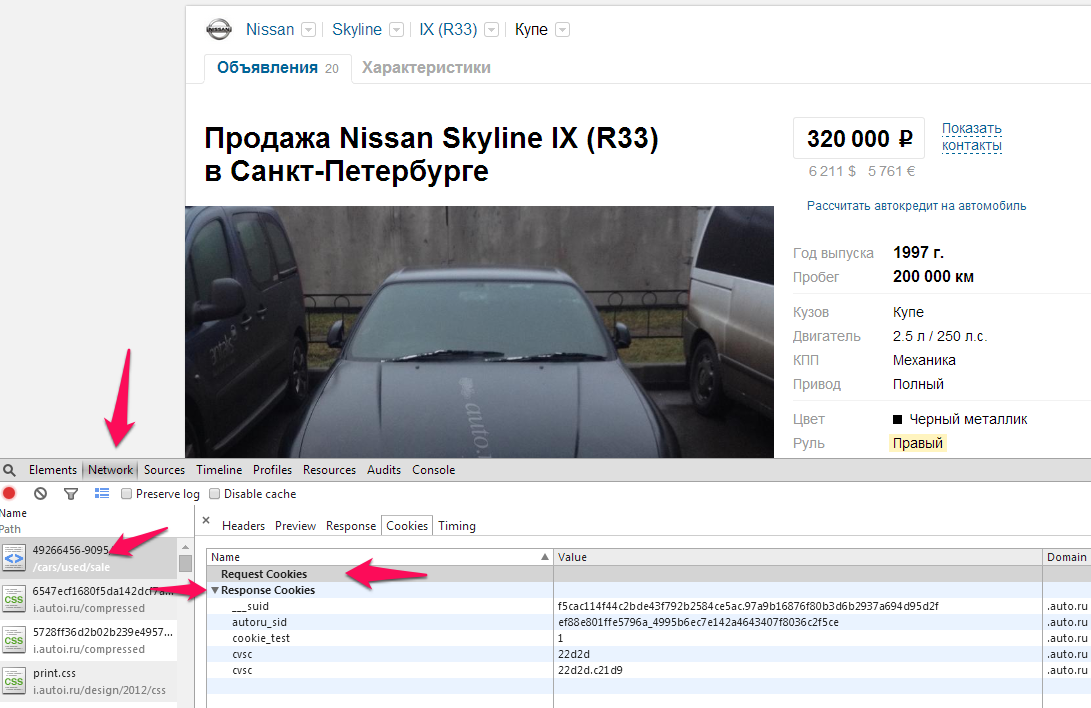Click the highlighted Правый steering value
The image size is (1091, 708).
click(918, 443)
